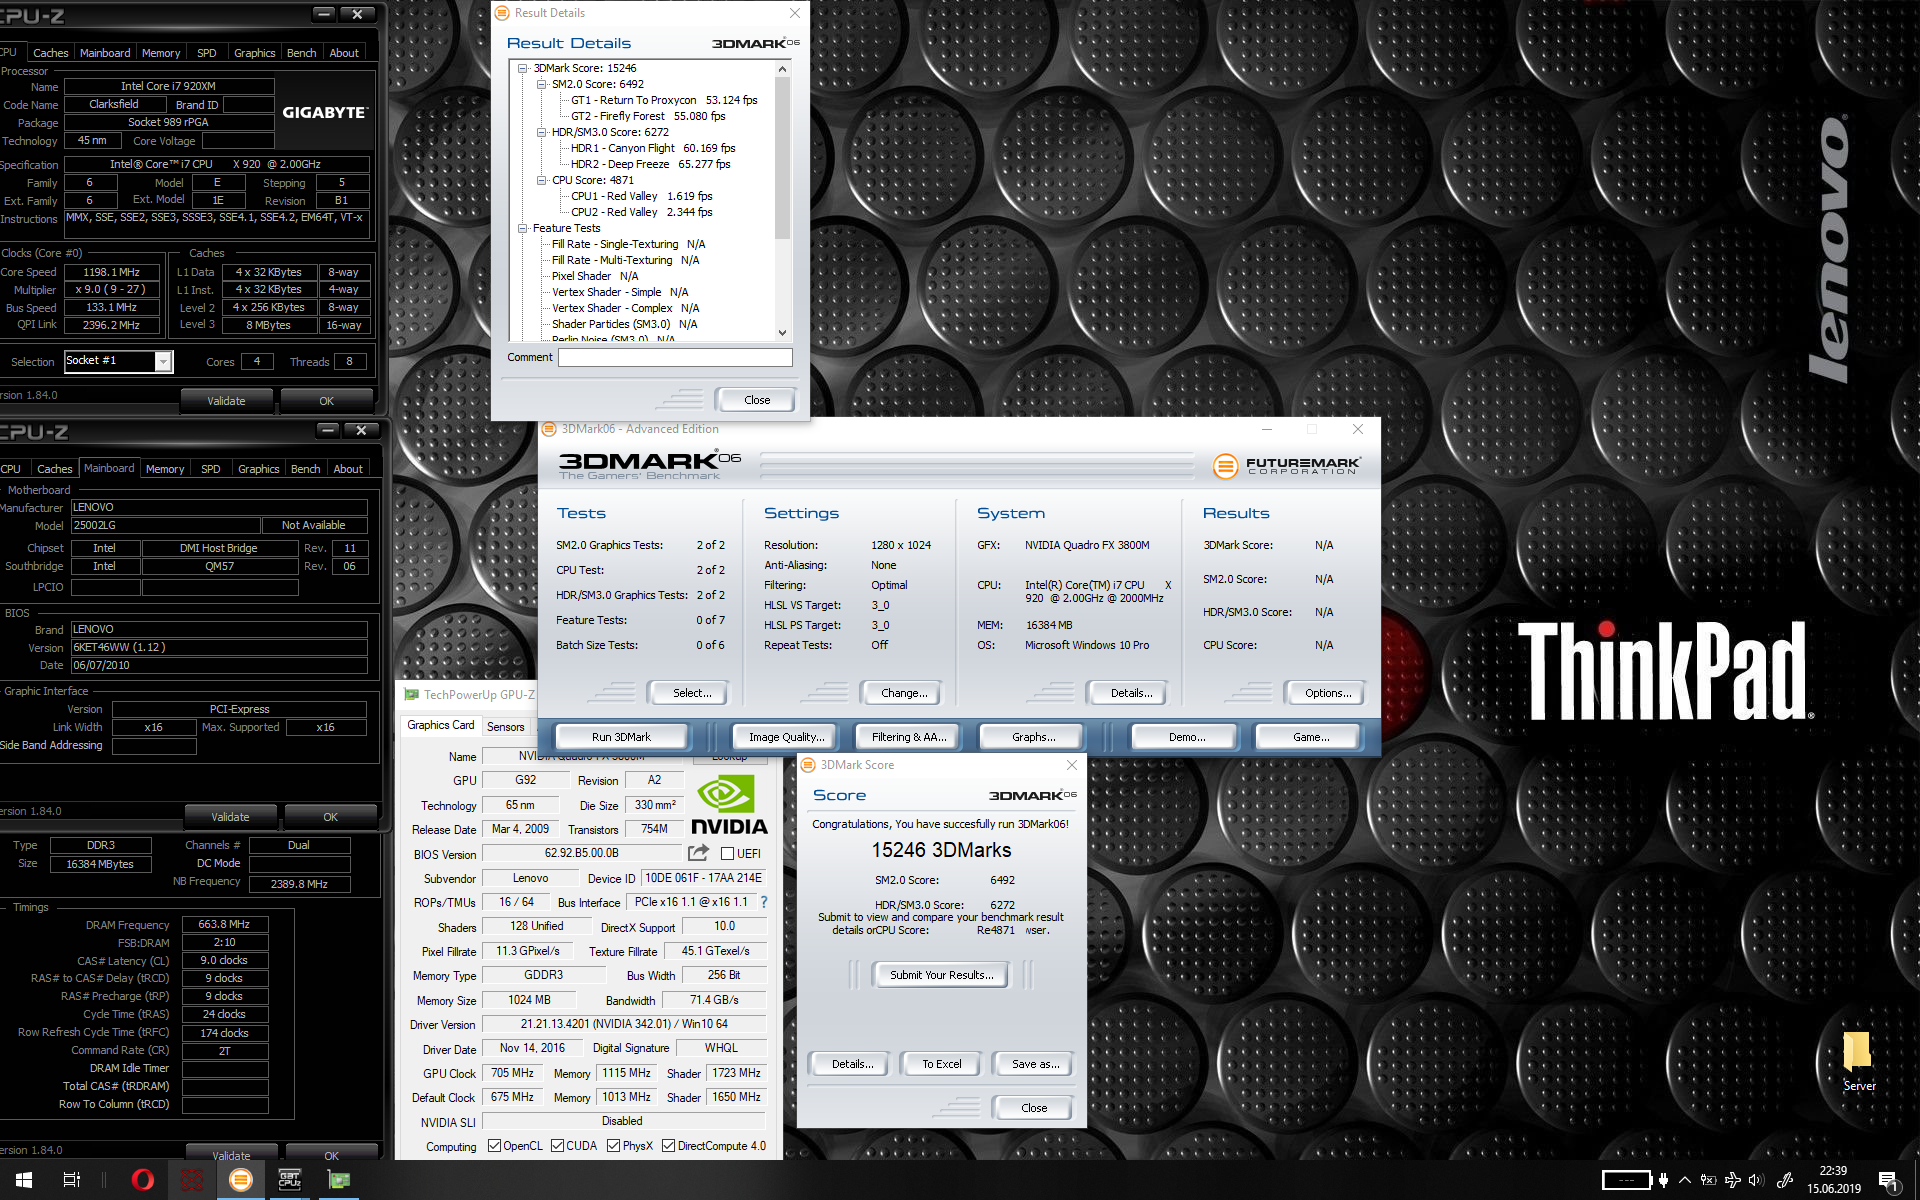Toggle the UEFI checkbox in GPU-Z
The width and height of the screenshot is (1920, 1200).
pyautogui.click(x=727, y=854)
